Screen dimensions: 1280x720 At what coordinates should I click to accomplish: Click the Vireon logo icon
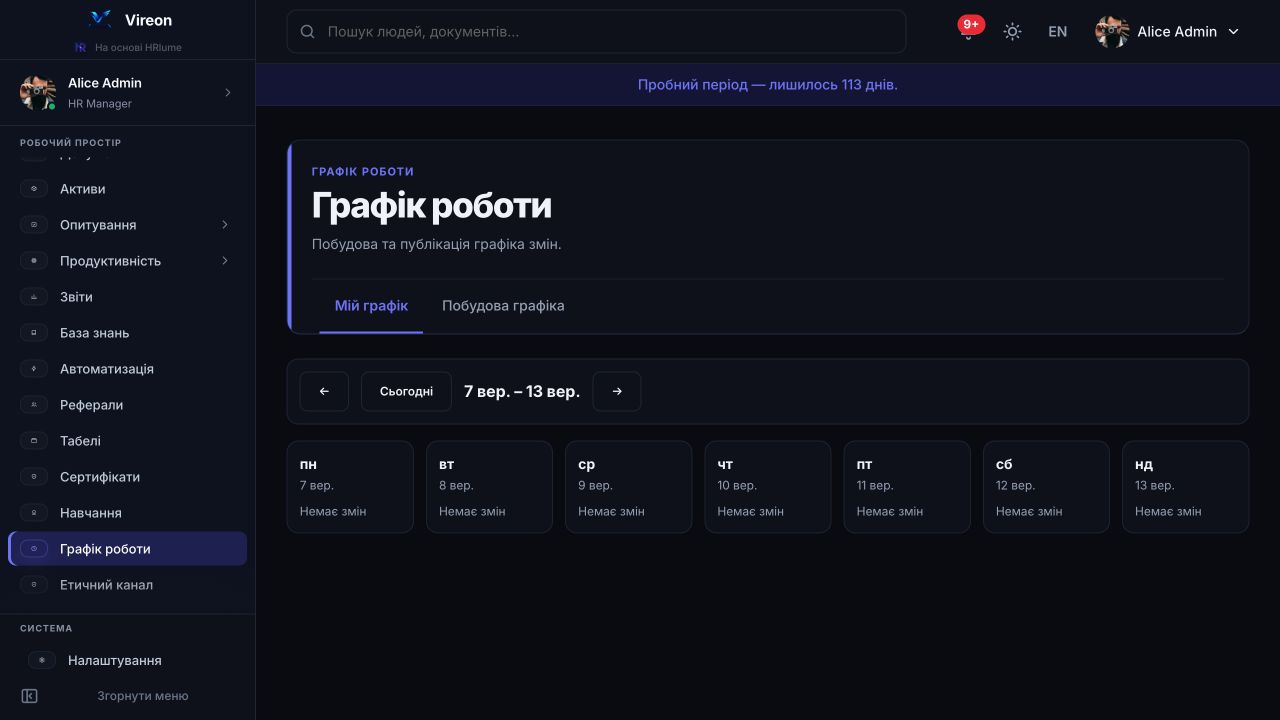pyautogui.click(x=100, y=19)
